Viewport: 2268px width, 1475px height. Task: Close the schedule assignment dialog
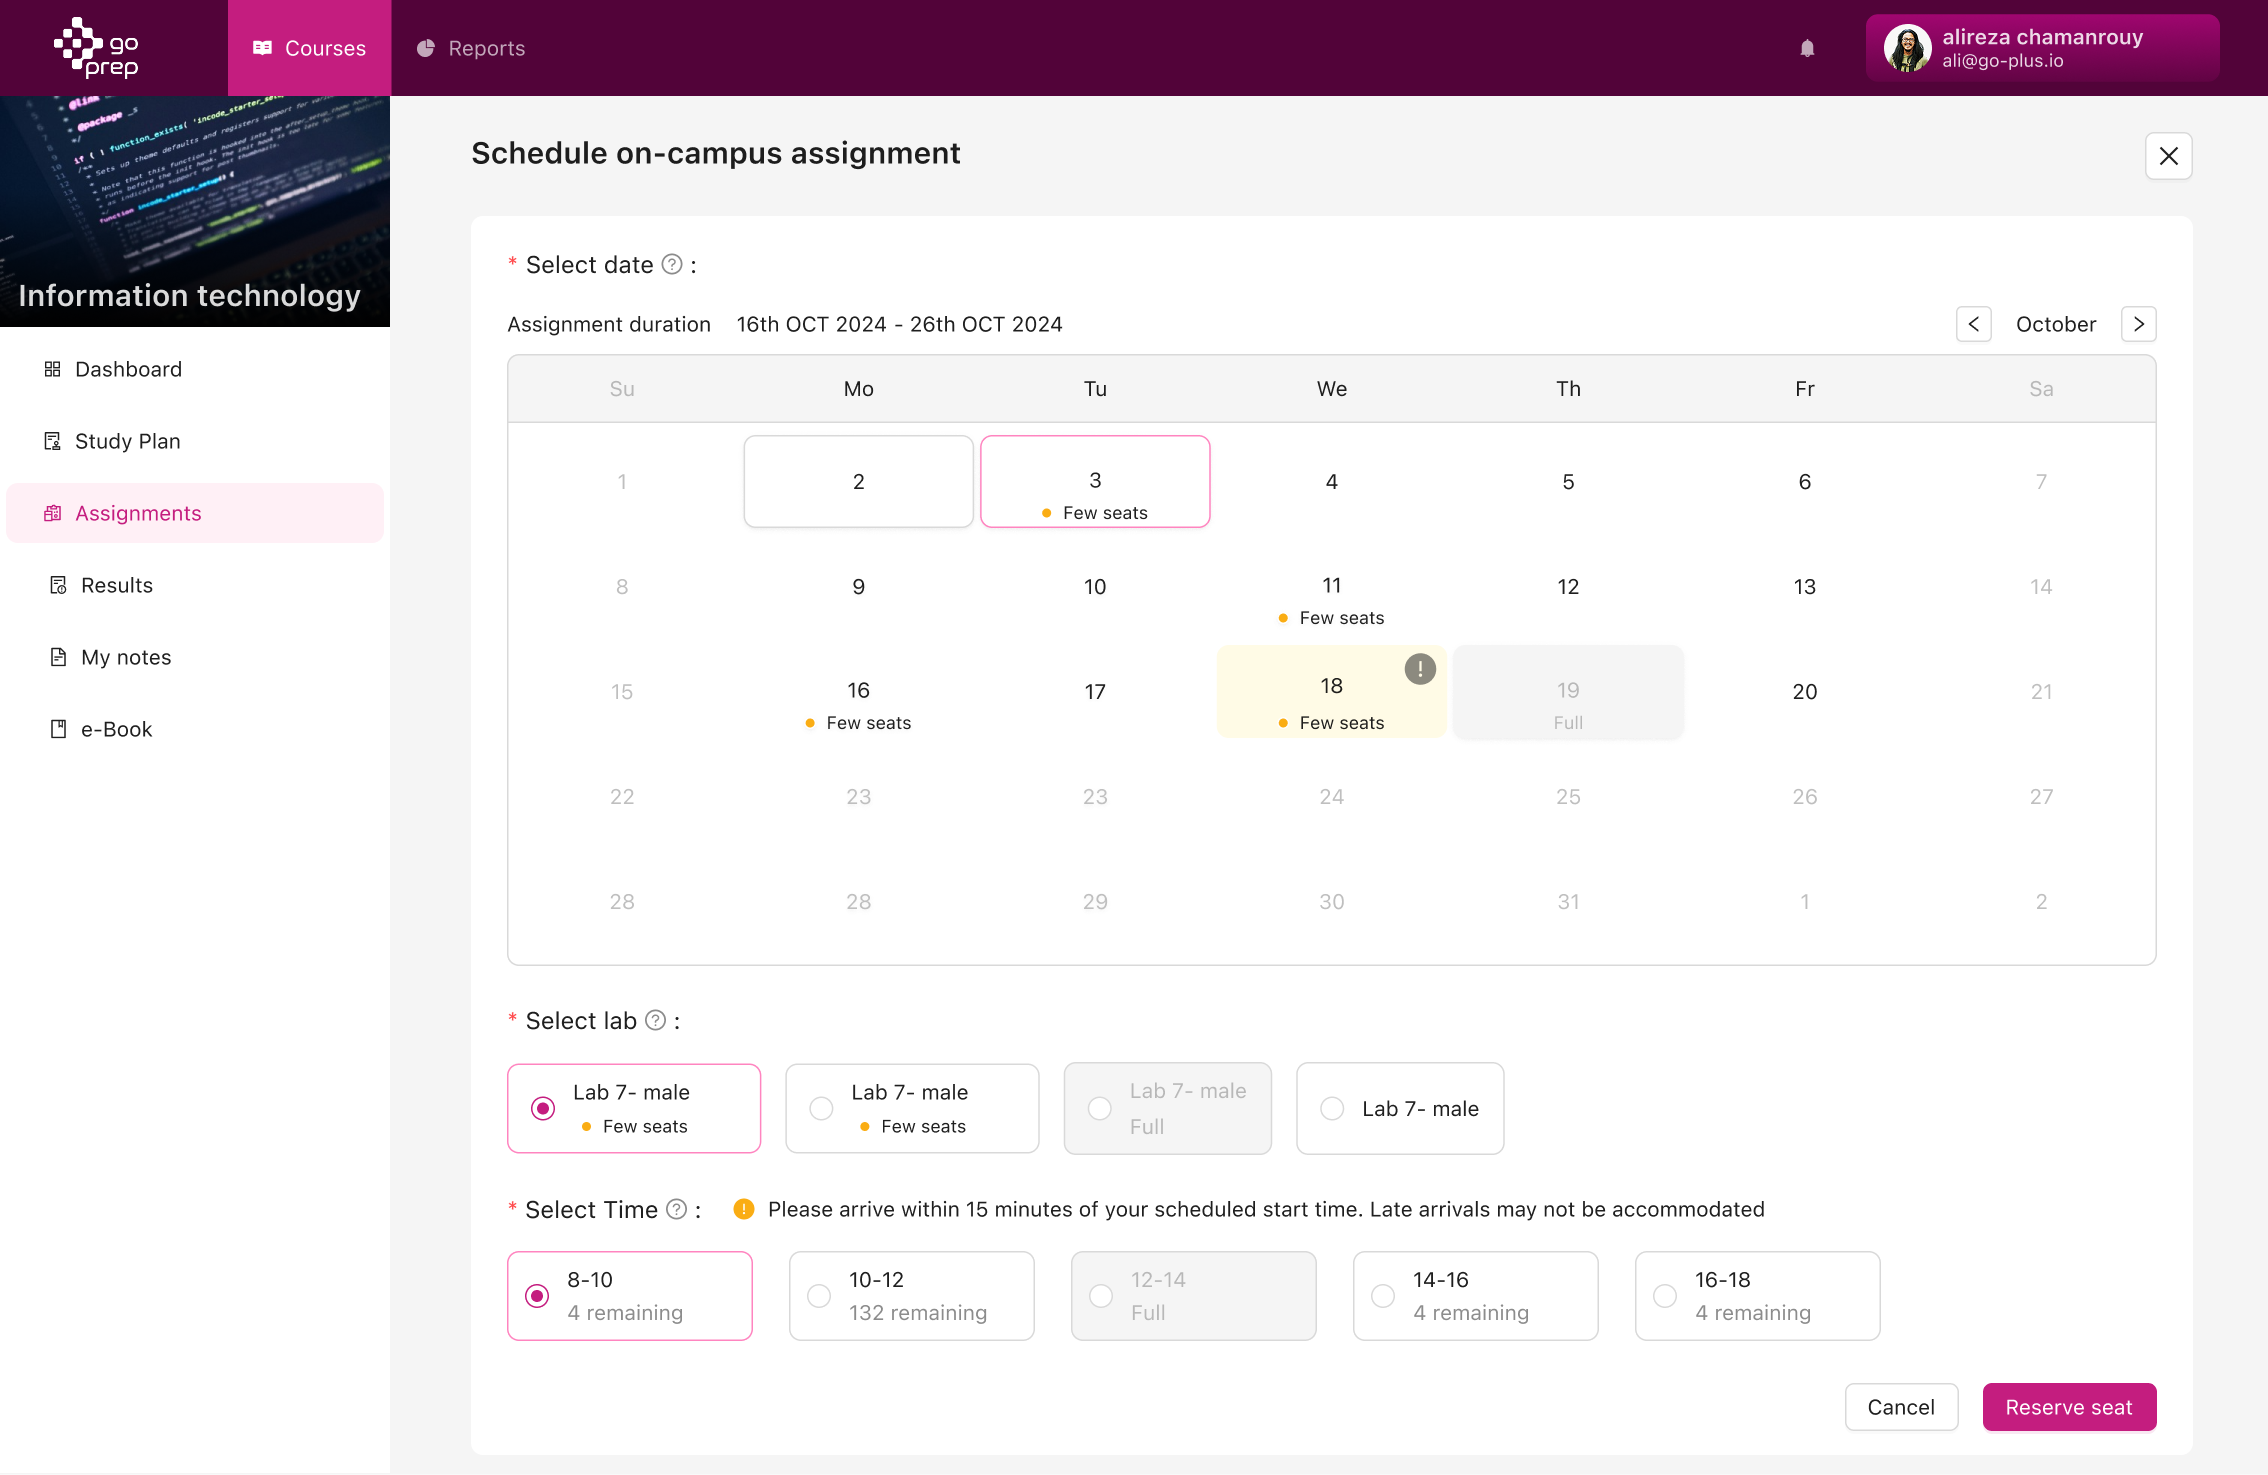(x=2168, y=156)
